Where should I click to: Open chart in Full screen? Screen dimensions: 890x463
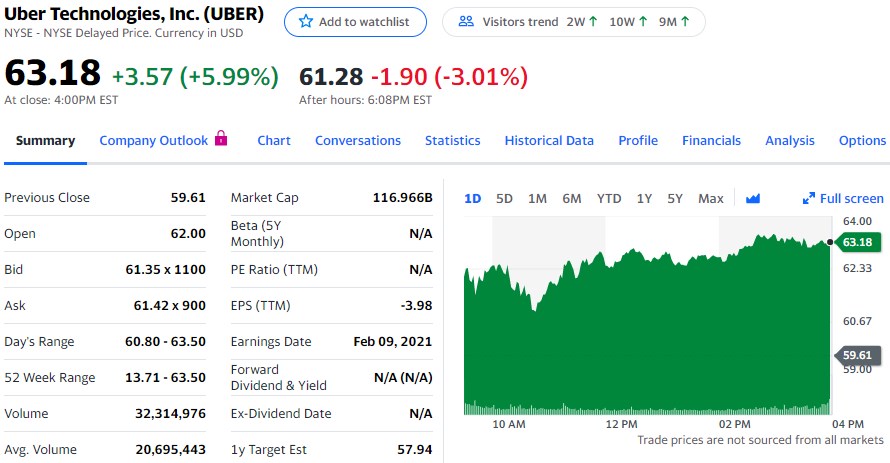pos(843,199)
